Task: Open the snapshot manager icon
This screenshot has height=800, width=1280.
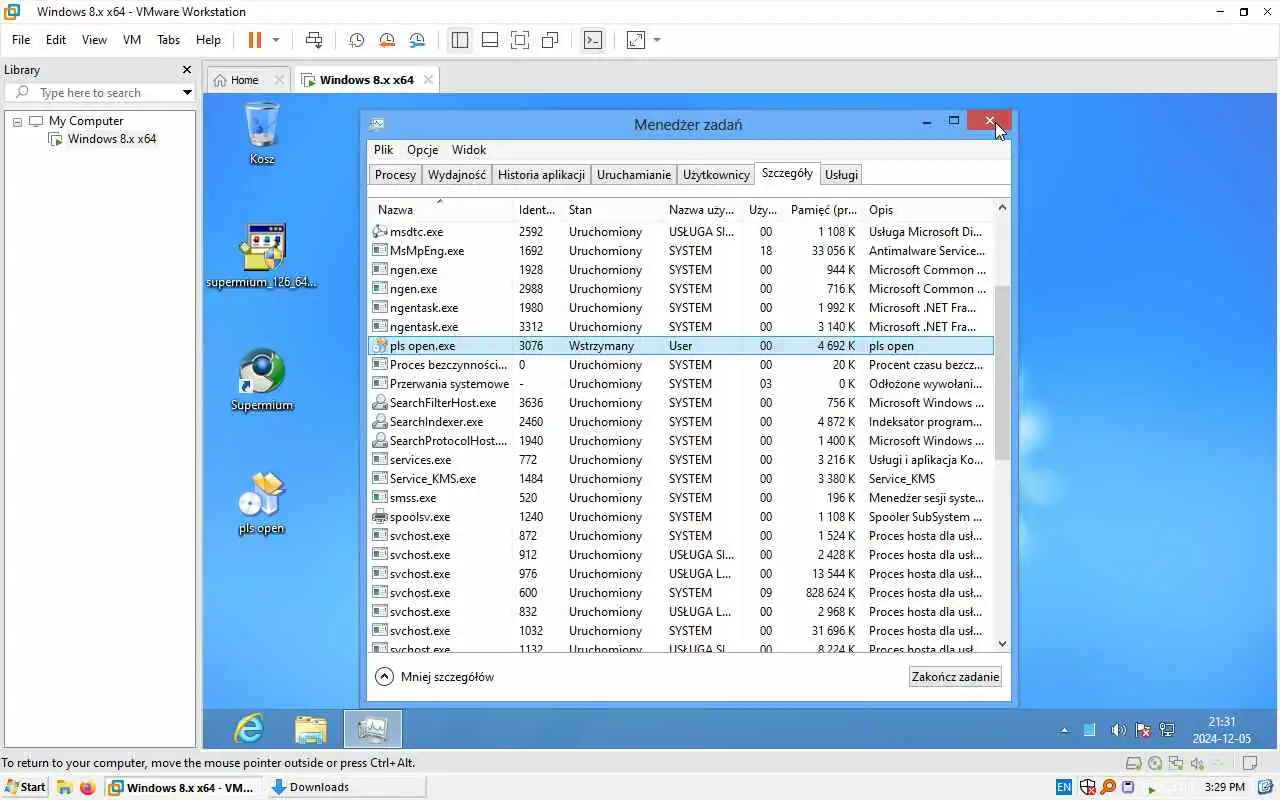Action: (x=417, y=40)
